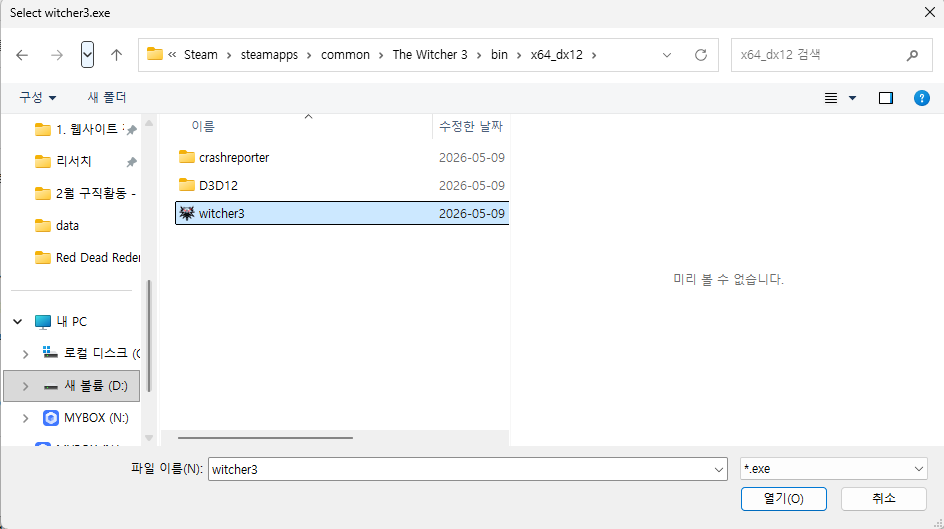The height and width of the screenshot is (529, 944).
Task: Go back to the previous folder
Action: 22,55
